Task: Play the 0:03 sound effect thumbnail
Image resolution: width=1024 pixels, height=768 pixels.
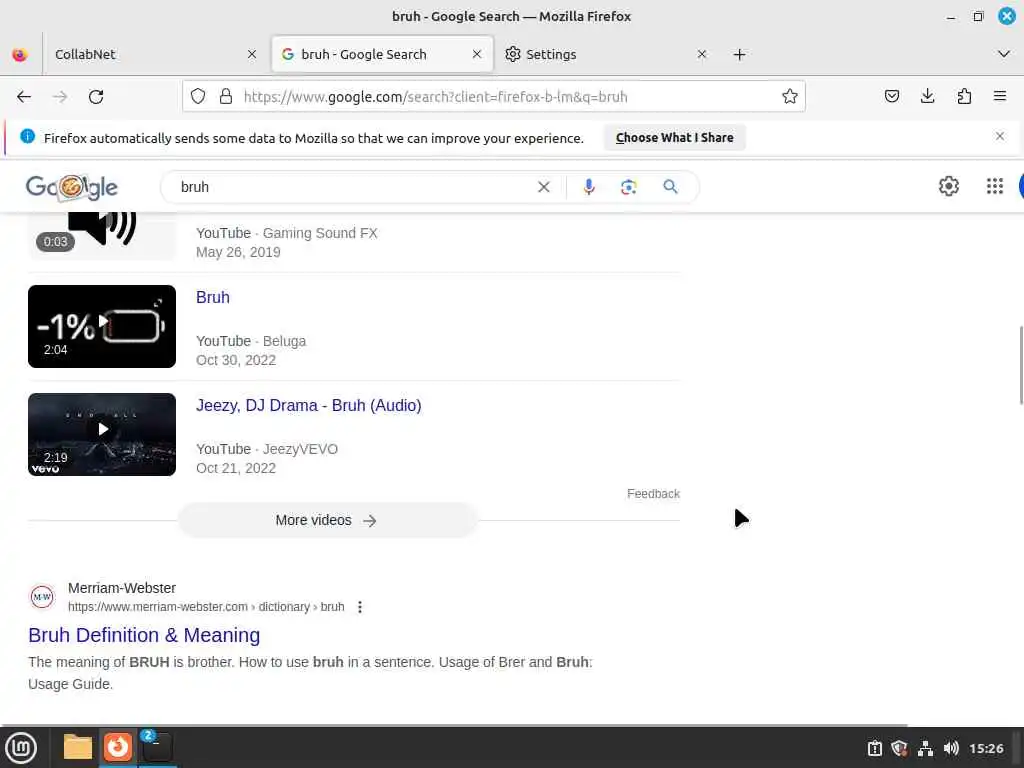Action: click(102, 236)
